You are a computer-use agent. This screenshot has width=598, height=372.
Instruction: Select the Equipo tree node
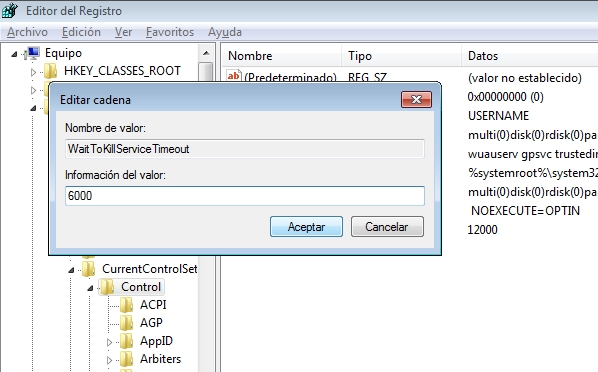click(63, 53)
